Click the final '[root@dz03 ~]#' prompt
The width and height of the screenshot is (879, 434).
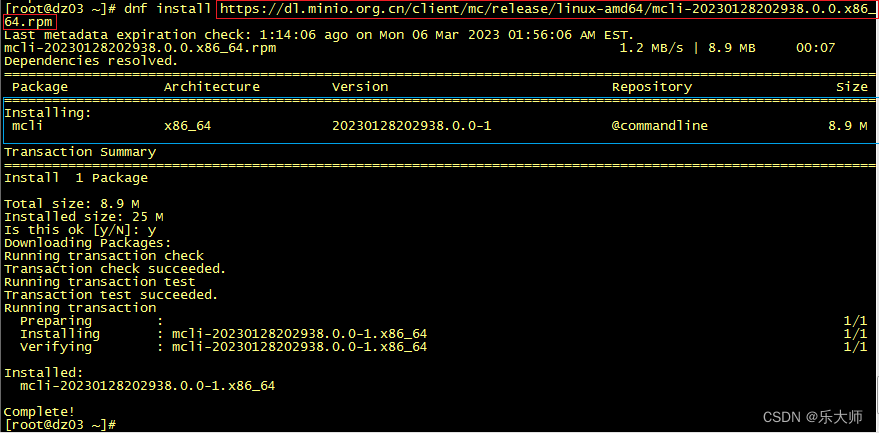(x=59, y=424)
